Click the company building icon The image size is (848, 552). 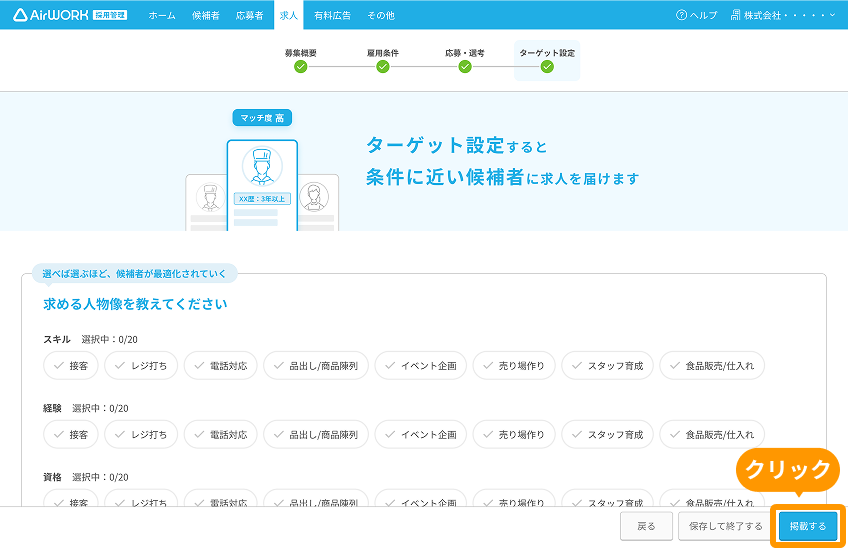[735, 15]
